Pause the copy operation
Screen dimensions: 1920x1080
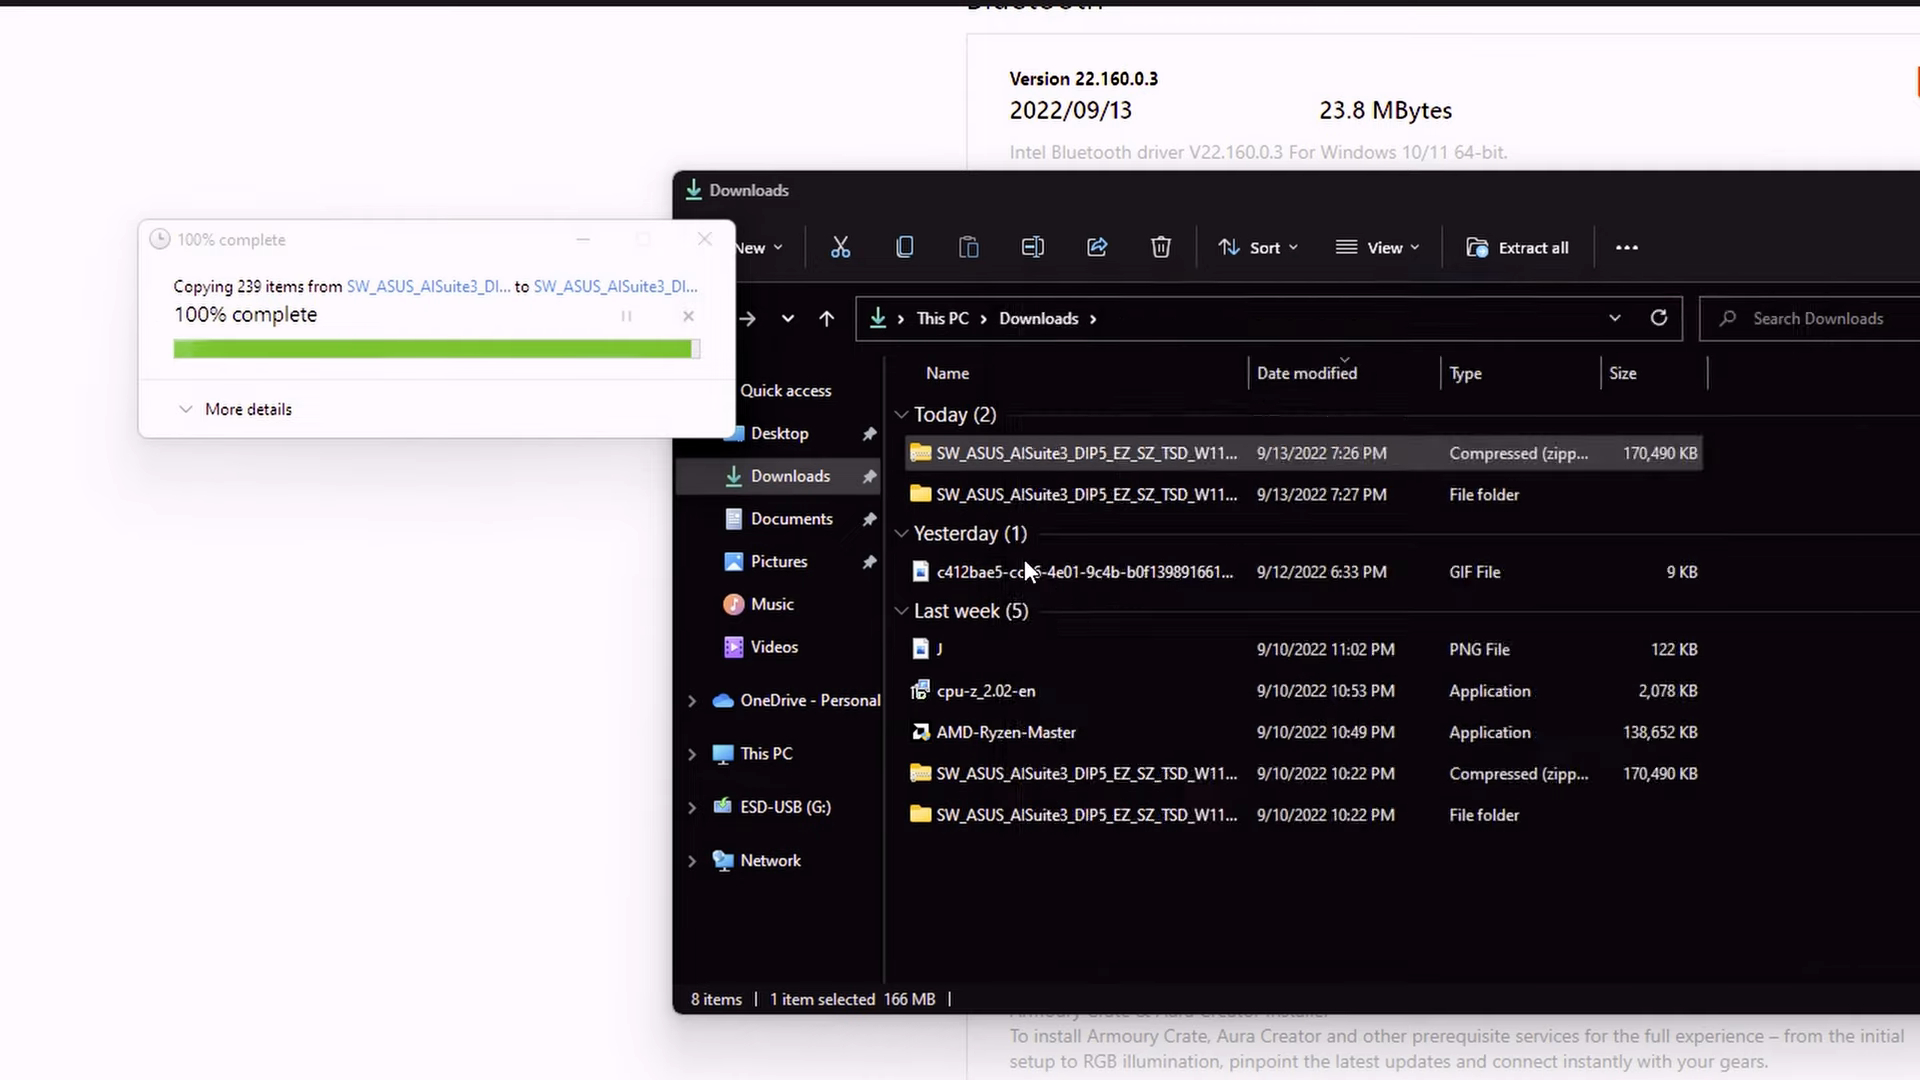626,316
